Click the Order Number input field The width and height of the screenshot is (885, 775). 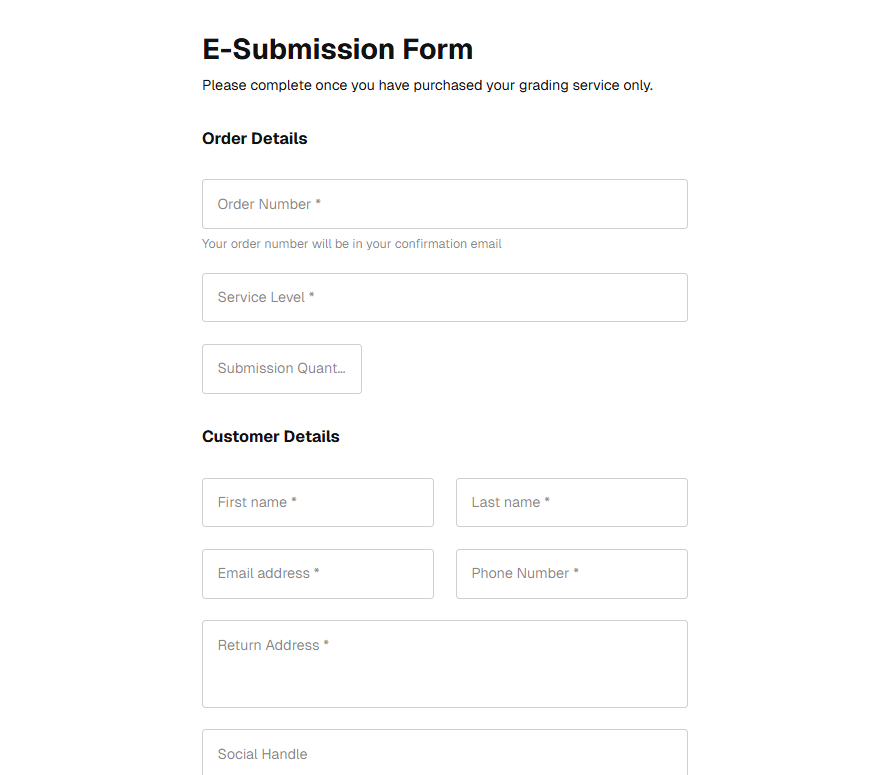[444, 204]
